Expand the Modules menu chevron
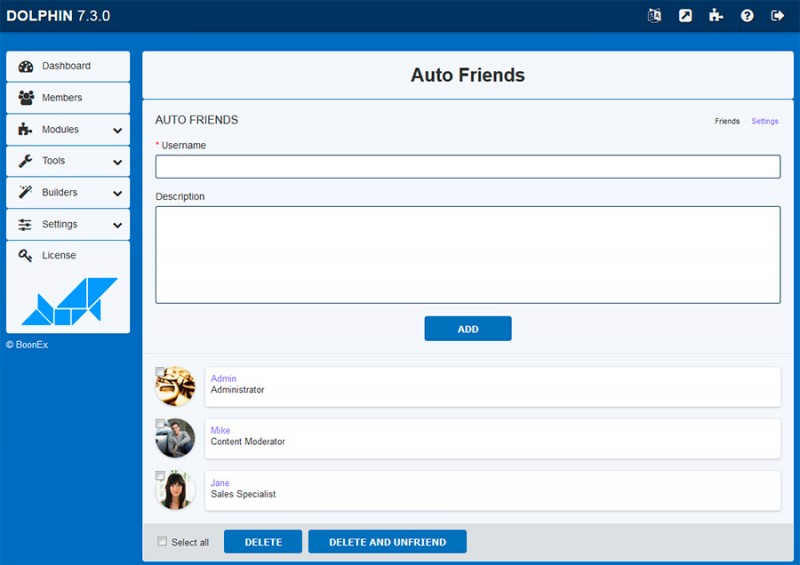This screenshot has width=800, height=565. coord(117,130)
